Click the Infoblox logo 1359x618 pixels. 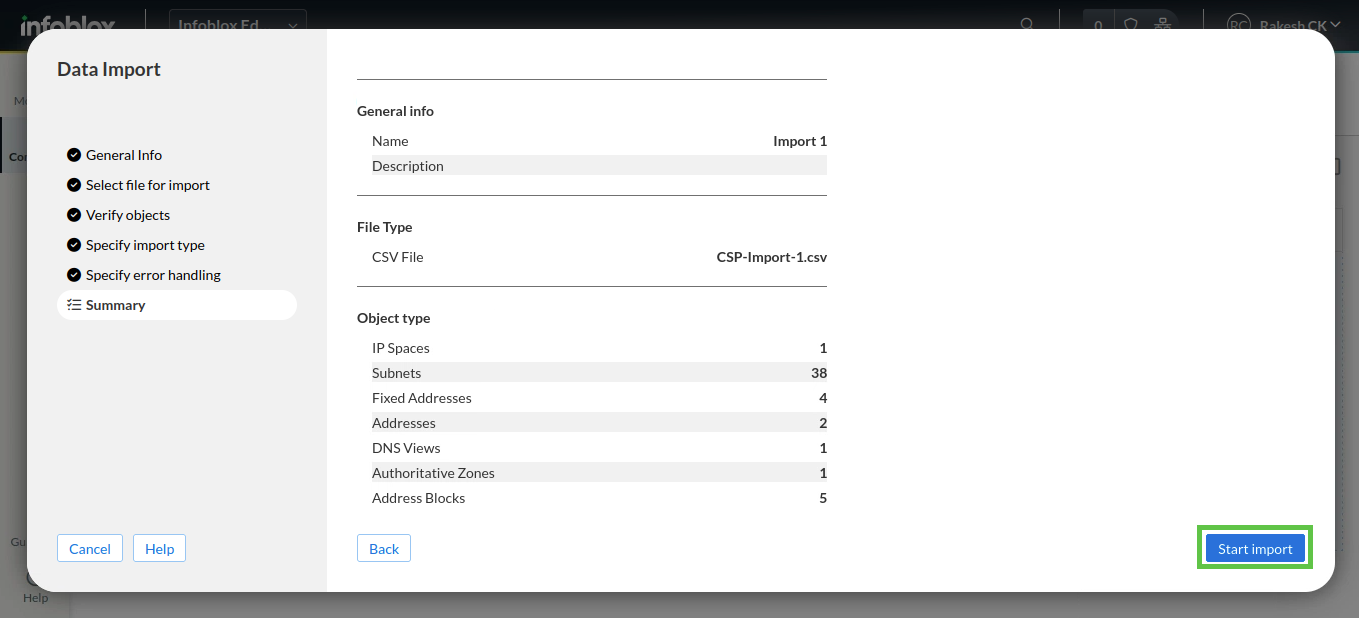pos(66,24)
